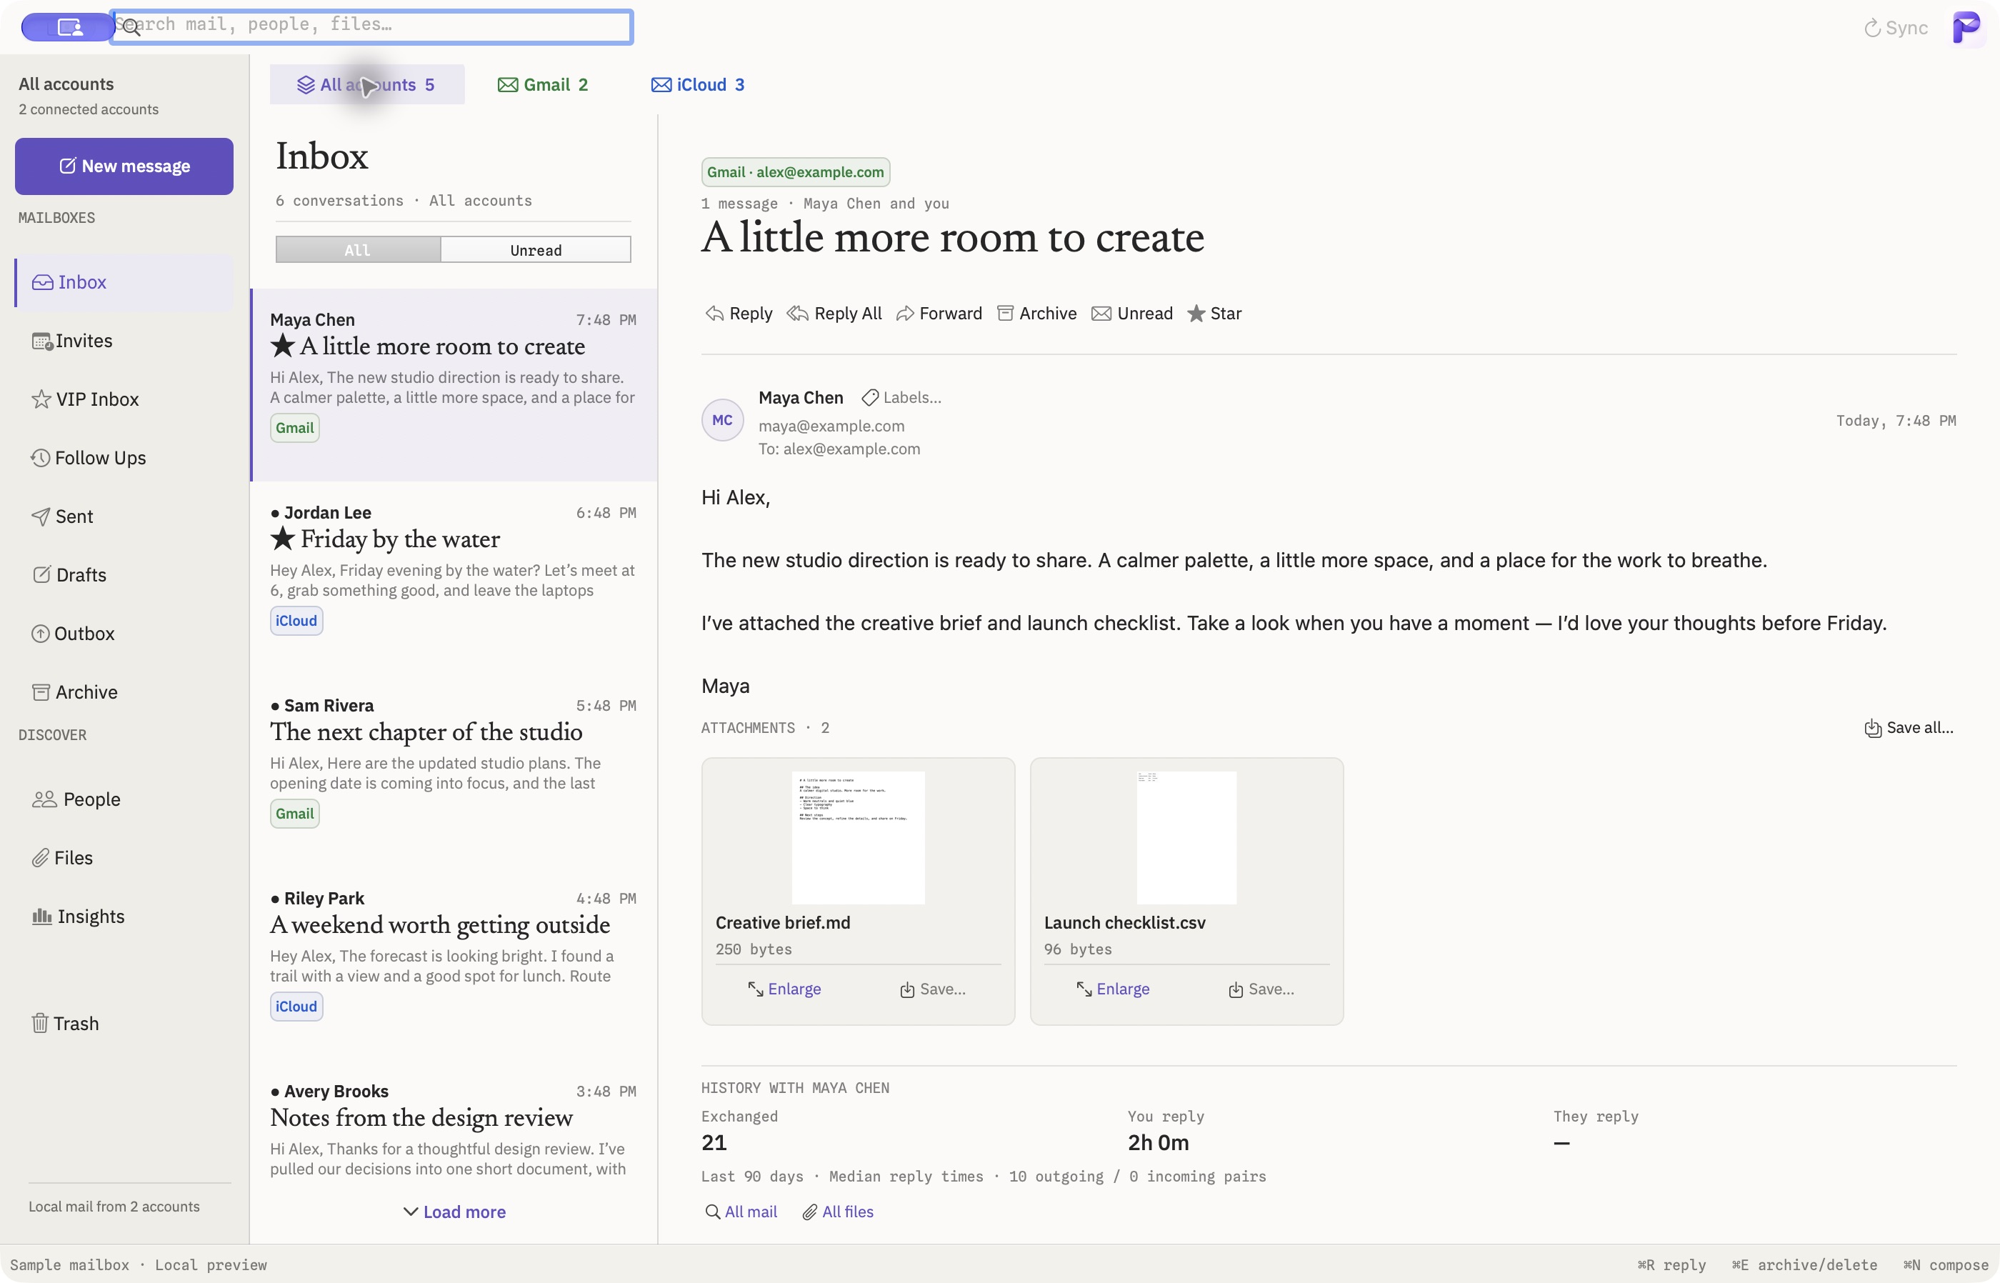Focus the search mail field
Viewport: 2000px width, 1283px height.
coord(371,26)
